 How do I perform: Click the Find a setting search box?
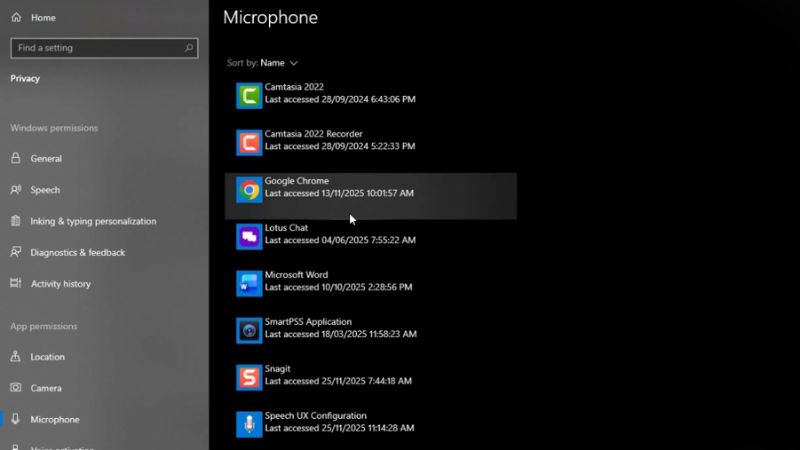[x=104, y=48]
